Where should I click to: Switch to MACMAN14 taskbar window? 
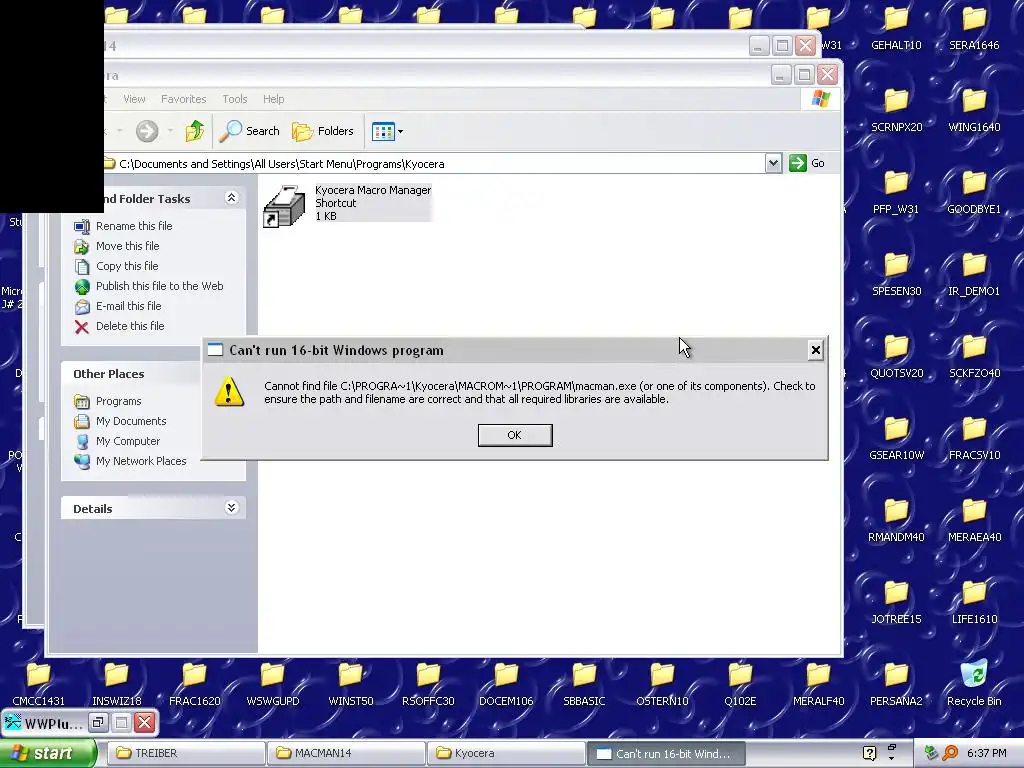(346, 754)
